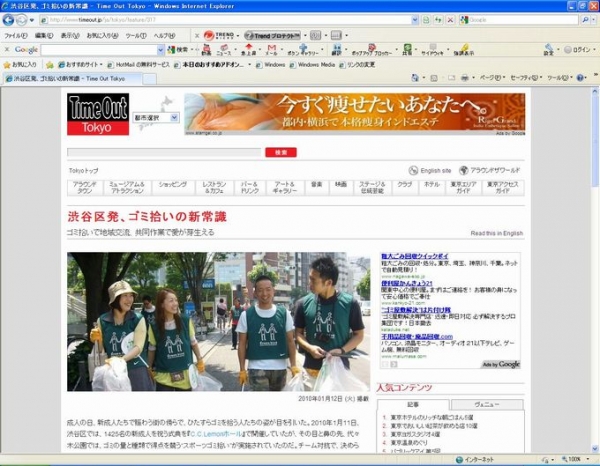Click the Help question mark icon
Viewport: 600px width, 466px height.
click(580, 78)
